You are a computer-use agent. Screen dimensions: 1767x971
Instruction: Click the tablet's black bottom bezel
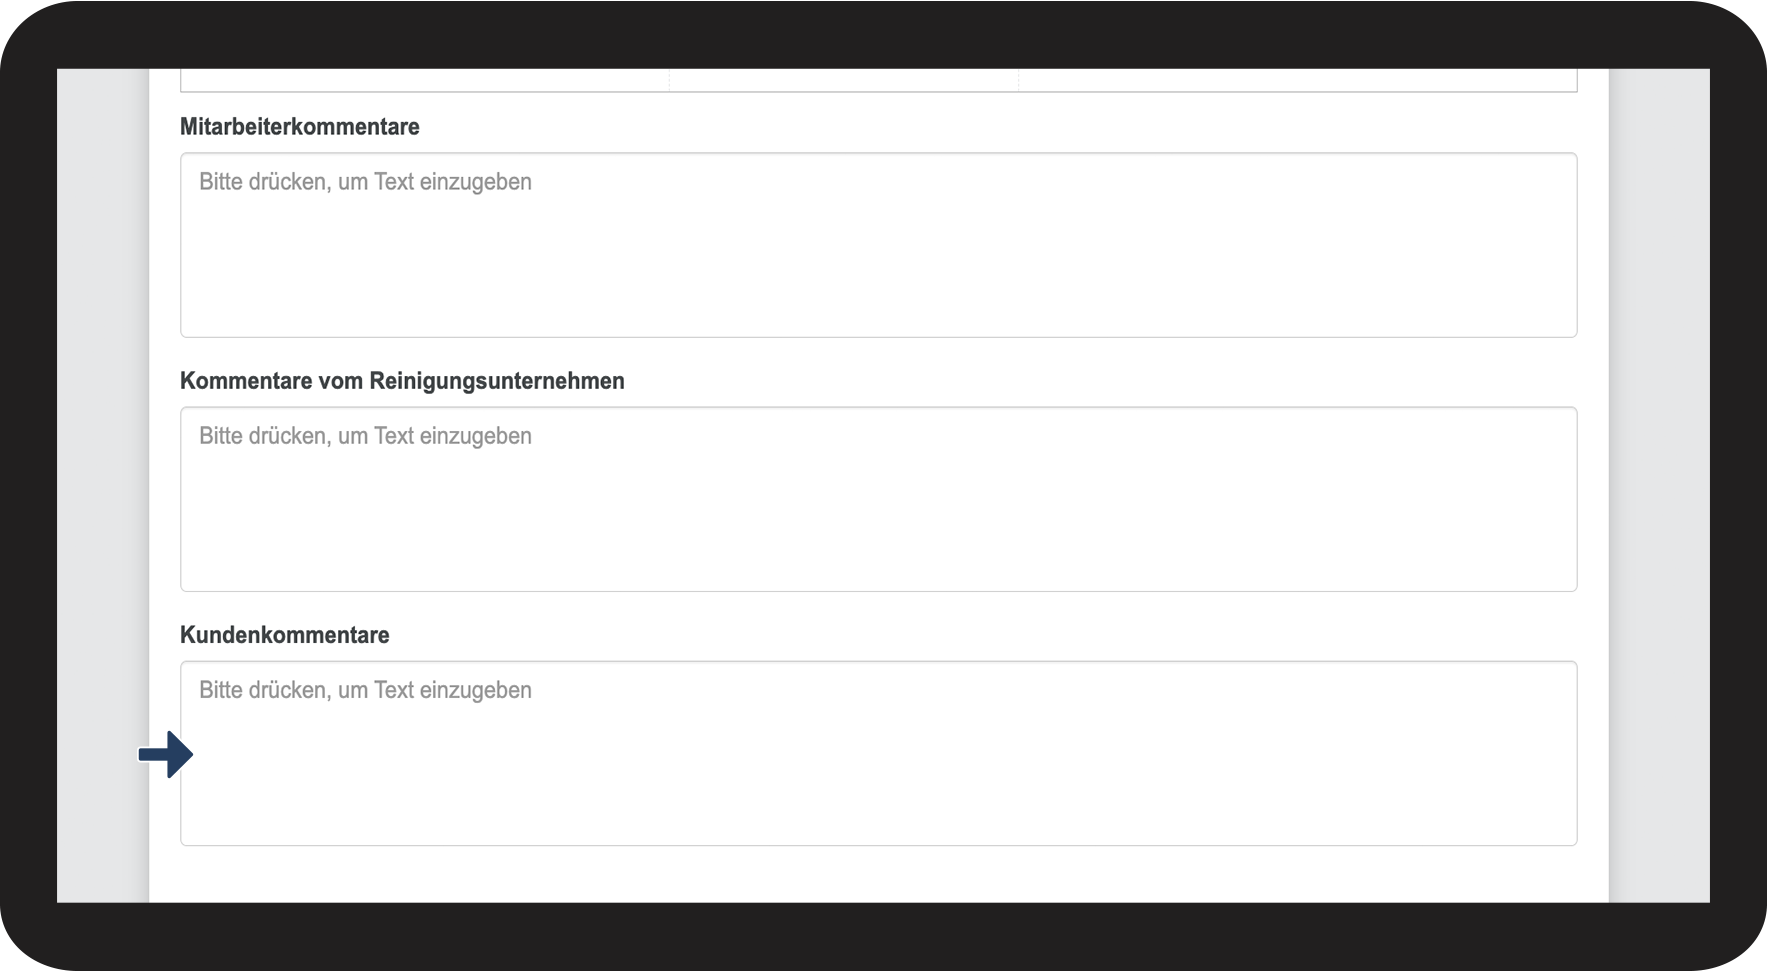[883, 936]
